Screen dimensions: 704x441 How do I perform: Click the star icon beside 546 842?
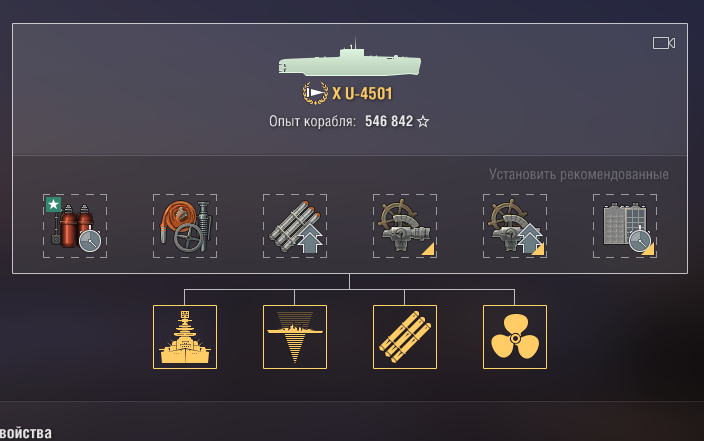(x=423, y=121)
